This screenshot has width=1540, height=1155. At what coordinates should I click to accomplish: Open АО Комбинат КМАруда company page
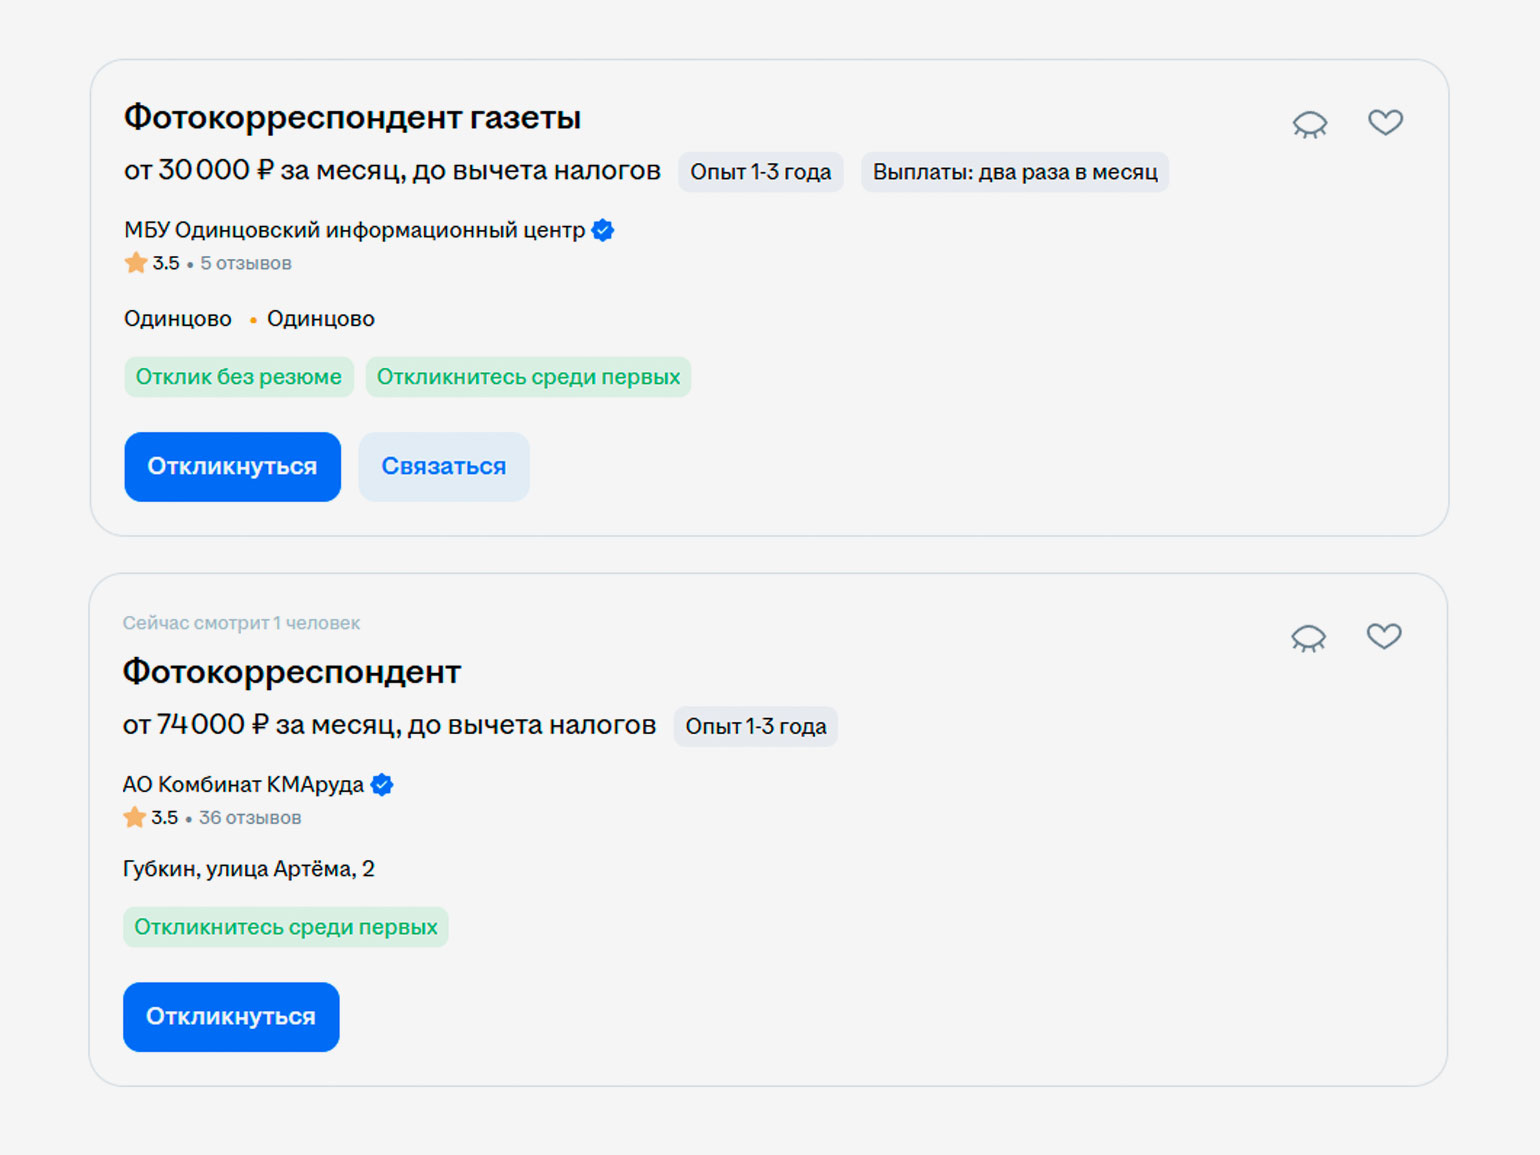pos(243,785)
